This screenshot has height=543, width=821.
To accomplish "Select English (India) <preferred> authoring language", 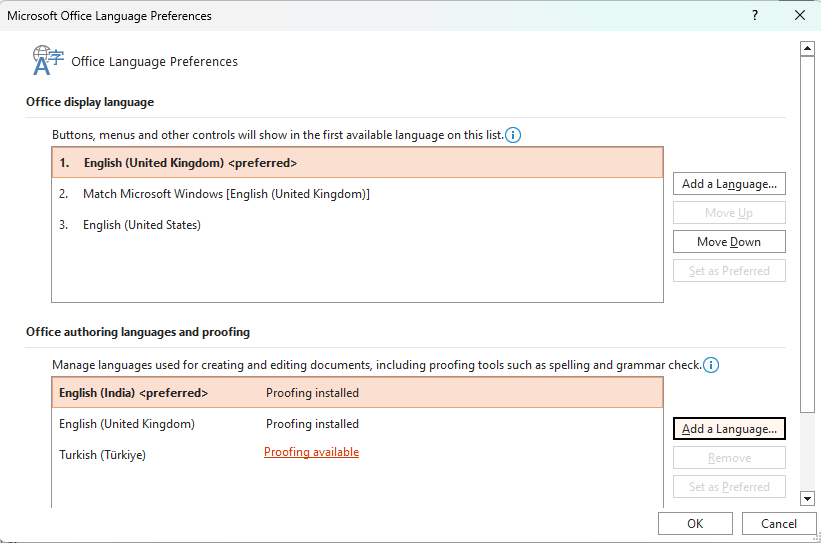I will [x=358, y=393].
